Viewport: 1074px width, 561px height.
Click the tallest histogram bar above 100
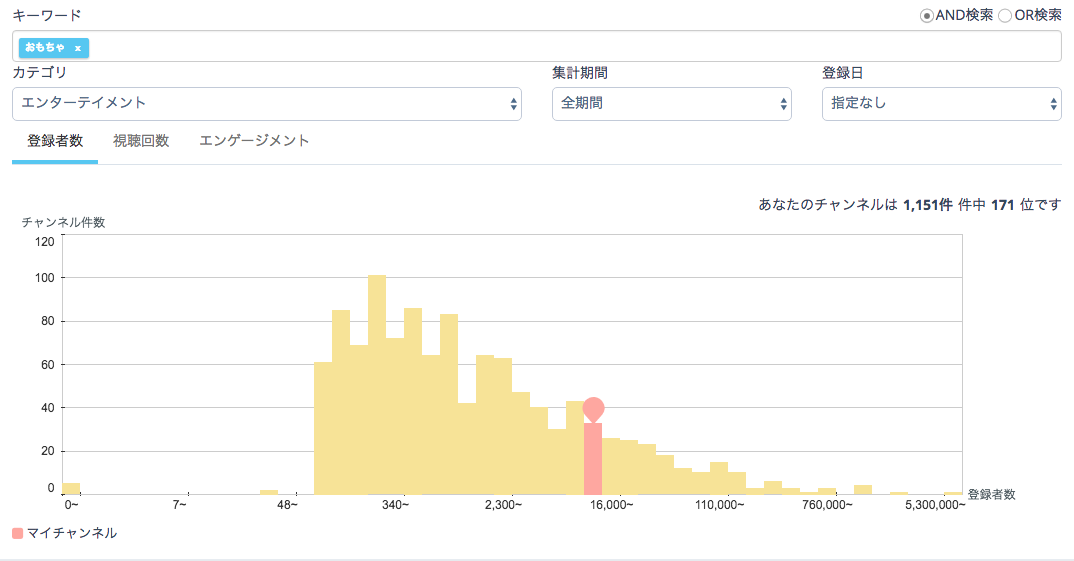377,384
